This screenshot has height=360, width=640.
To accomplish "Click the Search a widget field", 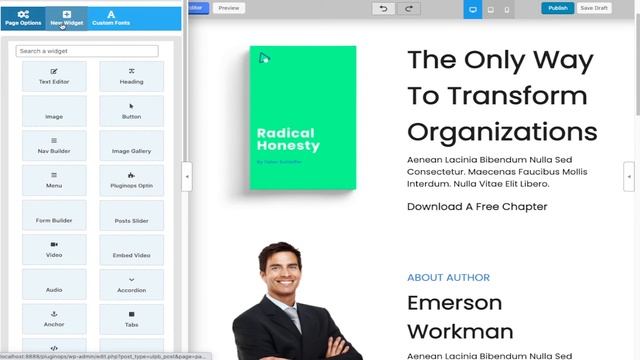I will (87, 51).
